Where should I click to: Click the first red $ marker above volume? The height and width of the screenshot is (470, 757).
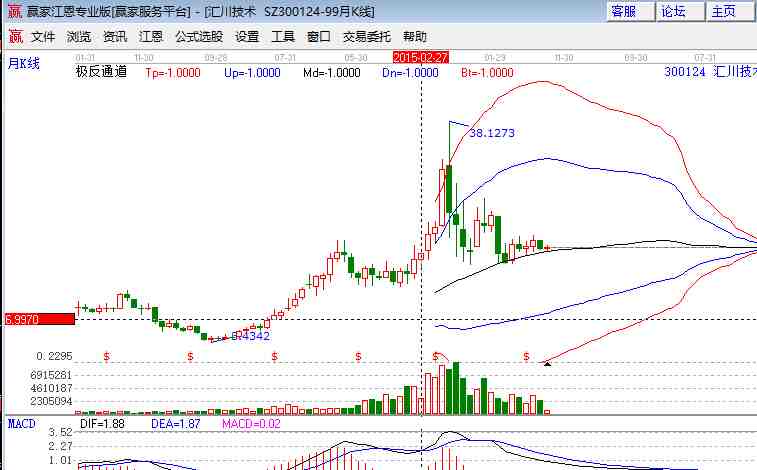point(107,357)
